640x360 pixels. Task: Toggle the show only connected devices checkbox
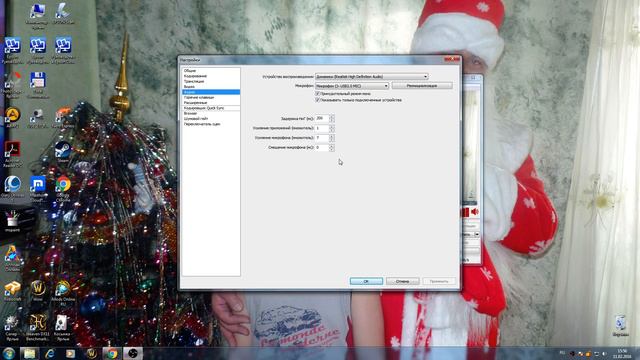[x=318, y=100]
